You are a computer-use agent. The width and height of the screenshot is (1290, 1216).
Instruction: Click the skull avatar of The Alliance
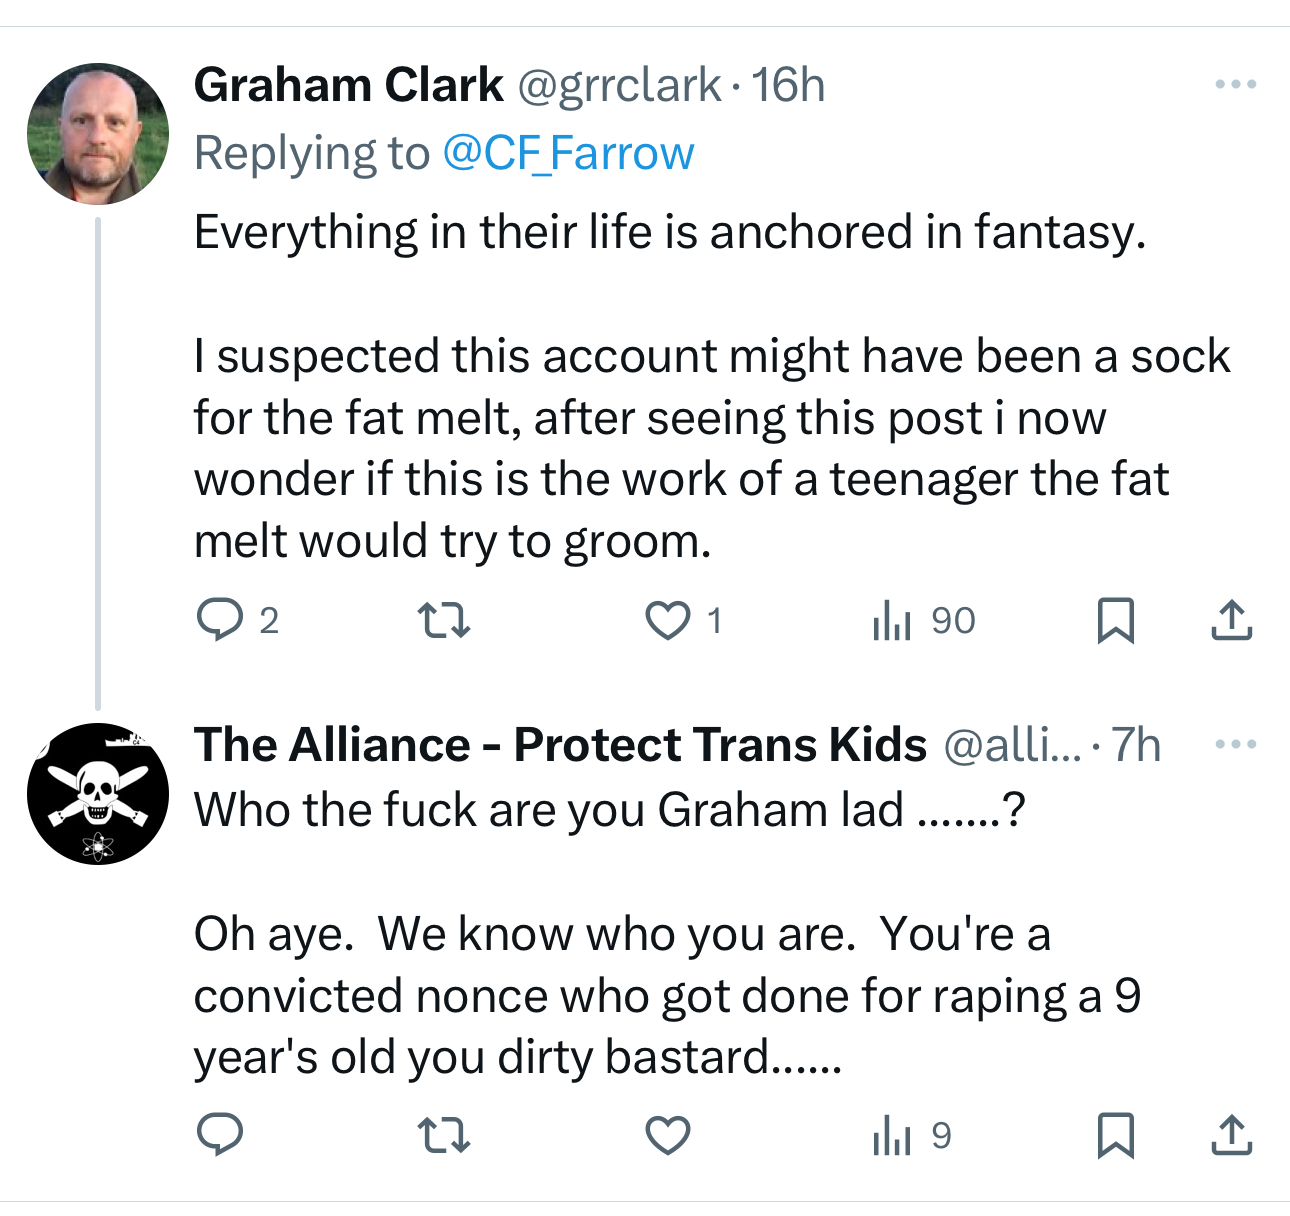click(98, 794)
